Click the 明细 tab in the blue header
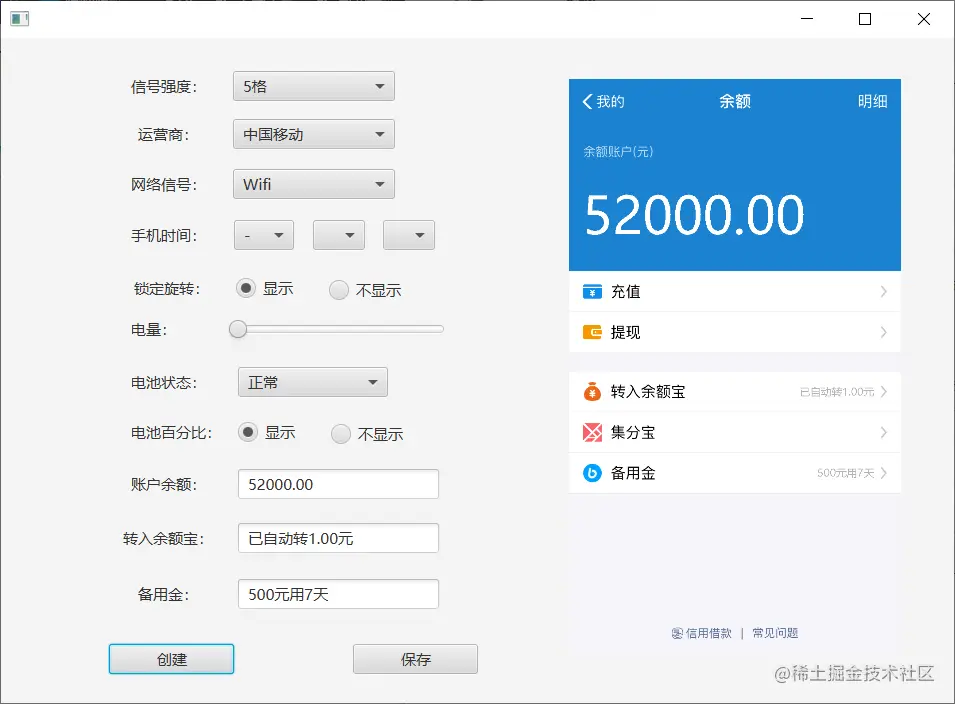The width and height of the screenshot is (955, 704). [872, 102]
